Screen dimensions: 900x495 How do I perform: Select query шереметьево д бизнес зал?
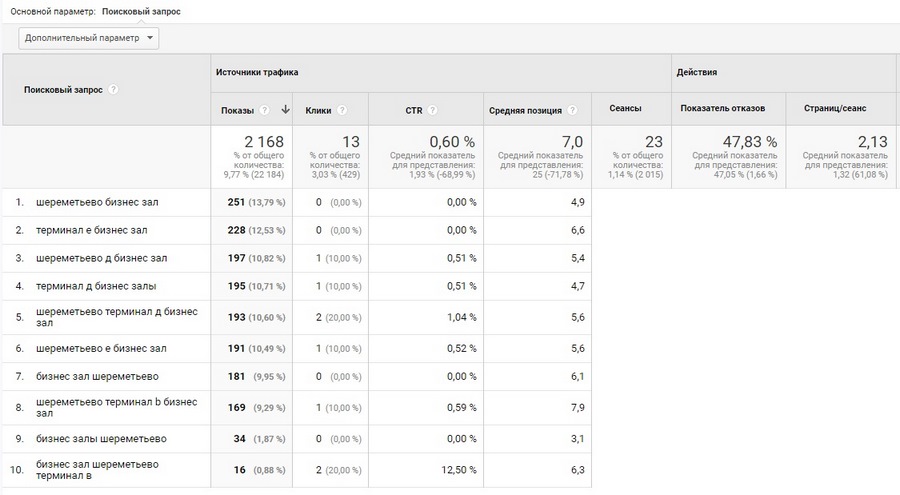click(x=102, y=258)
